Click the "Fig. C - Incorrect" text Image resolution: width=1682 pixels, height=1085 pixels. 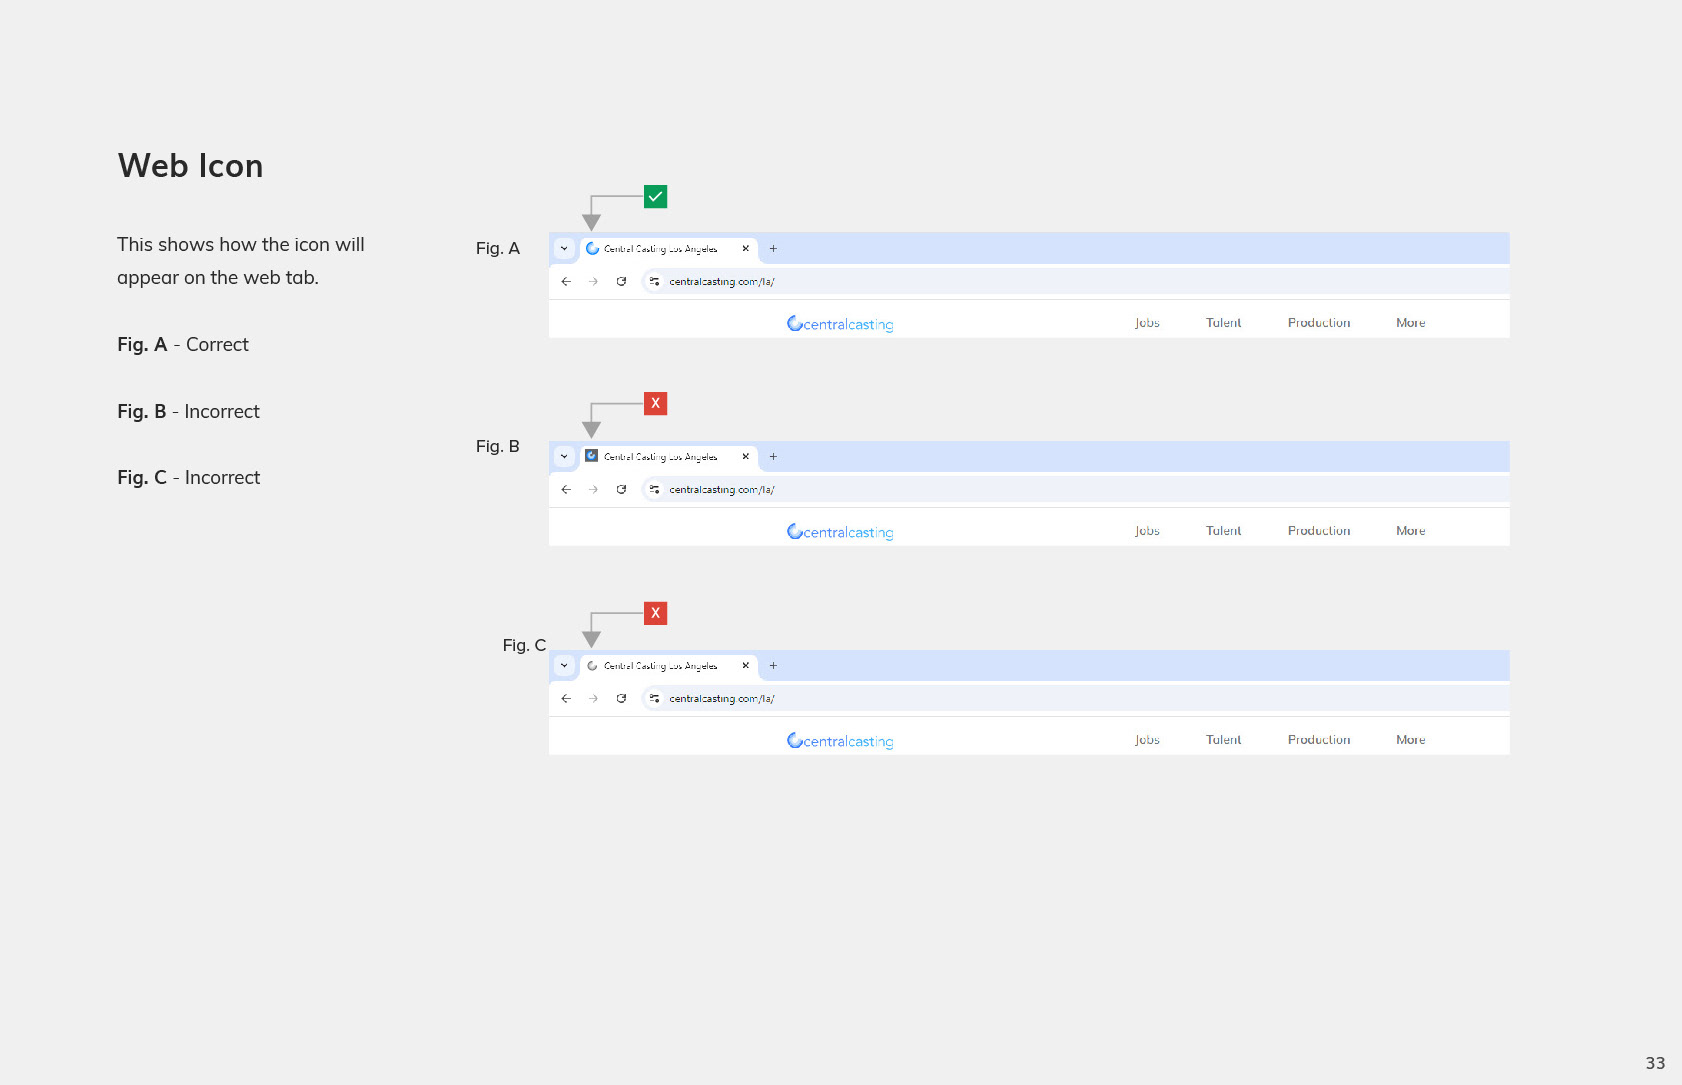(188, 478)
